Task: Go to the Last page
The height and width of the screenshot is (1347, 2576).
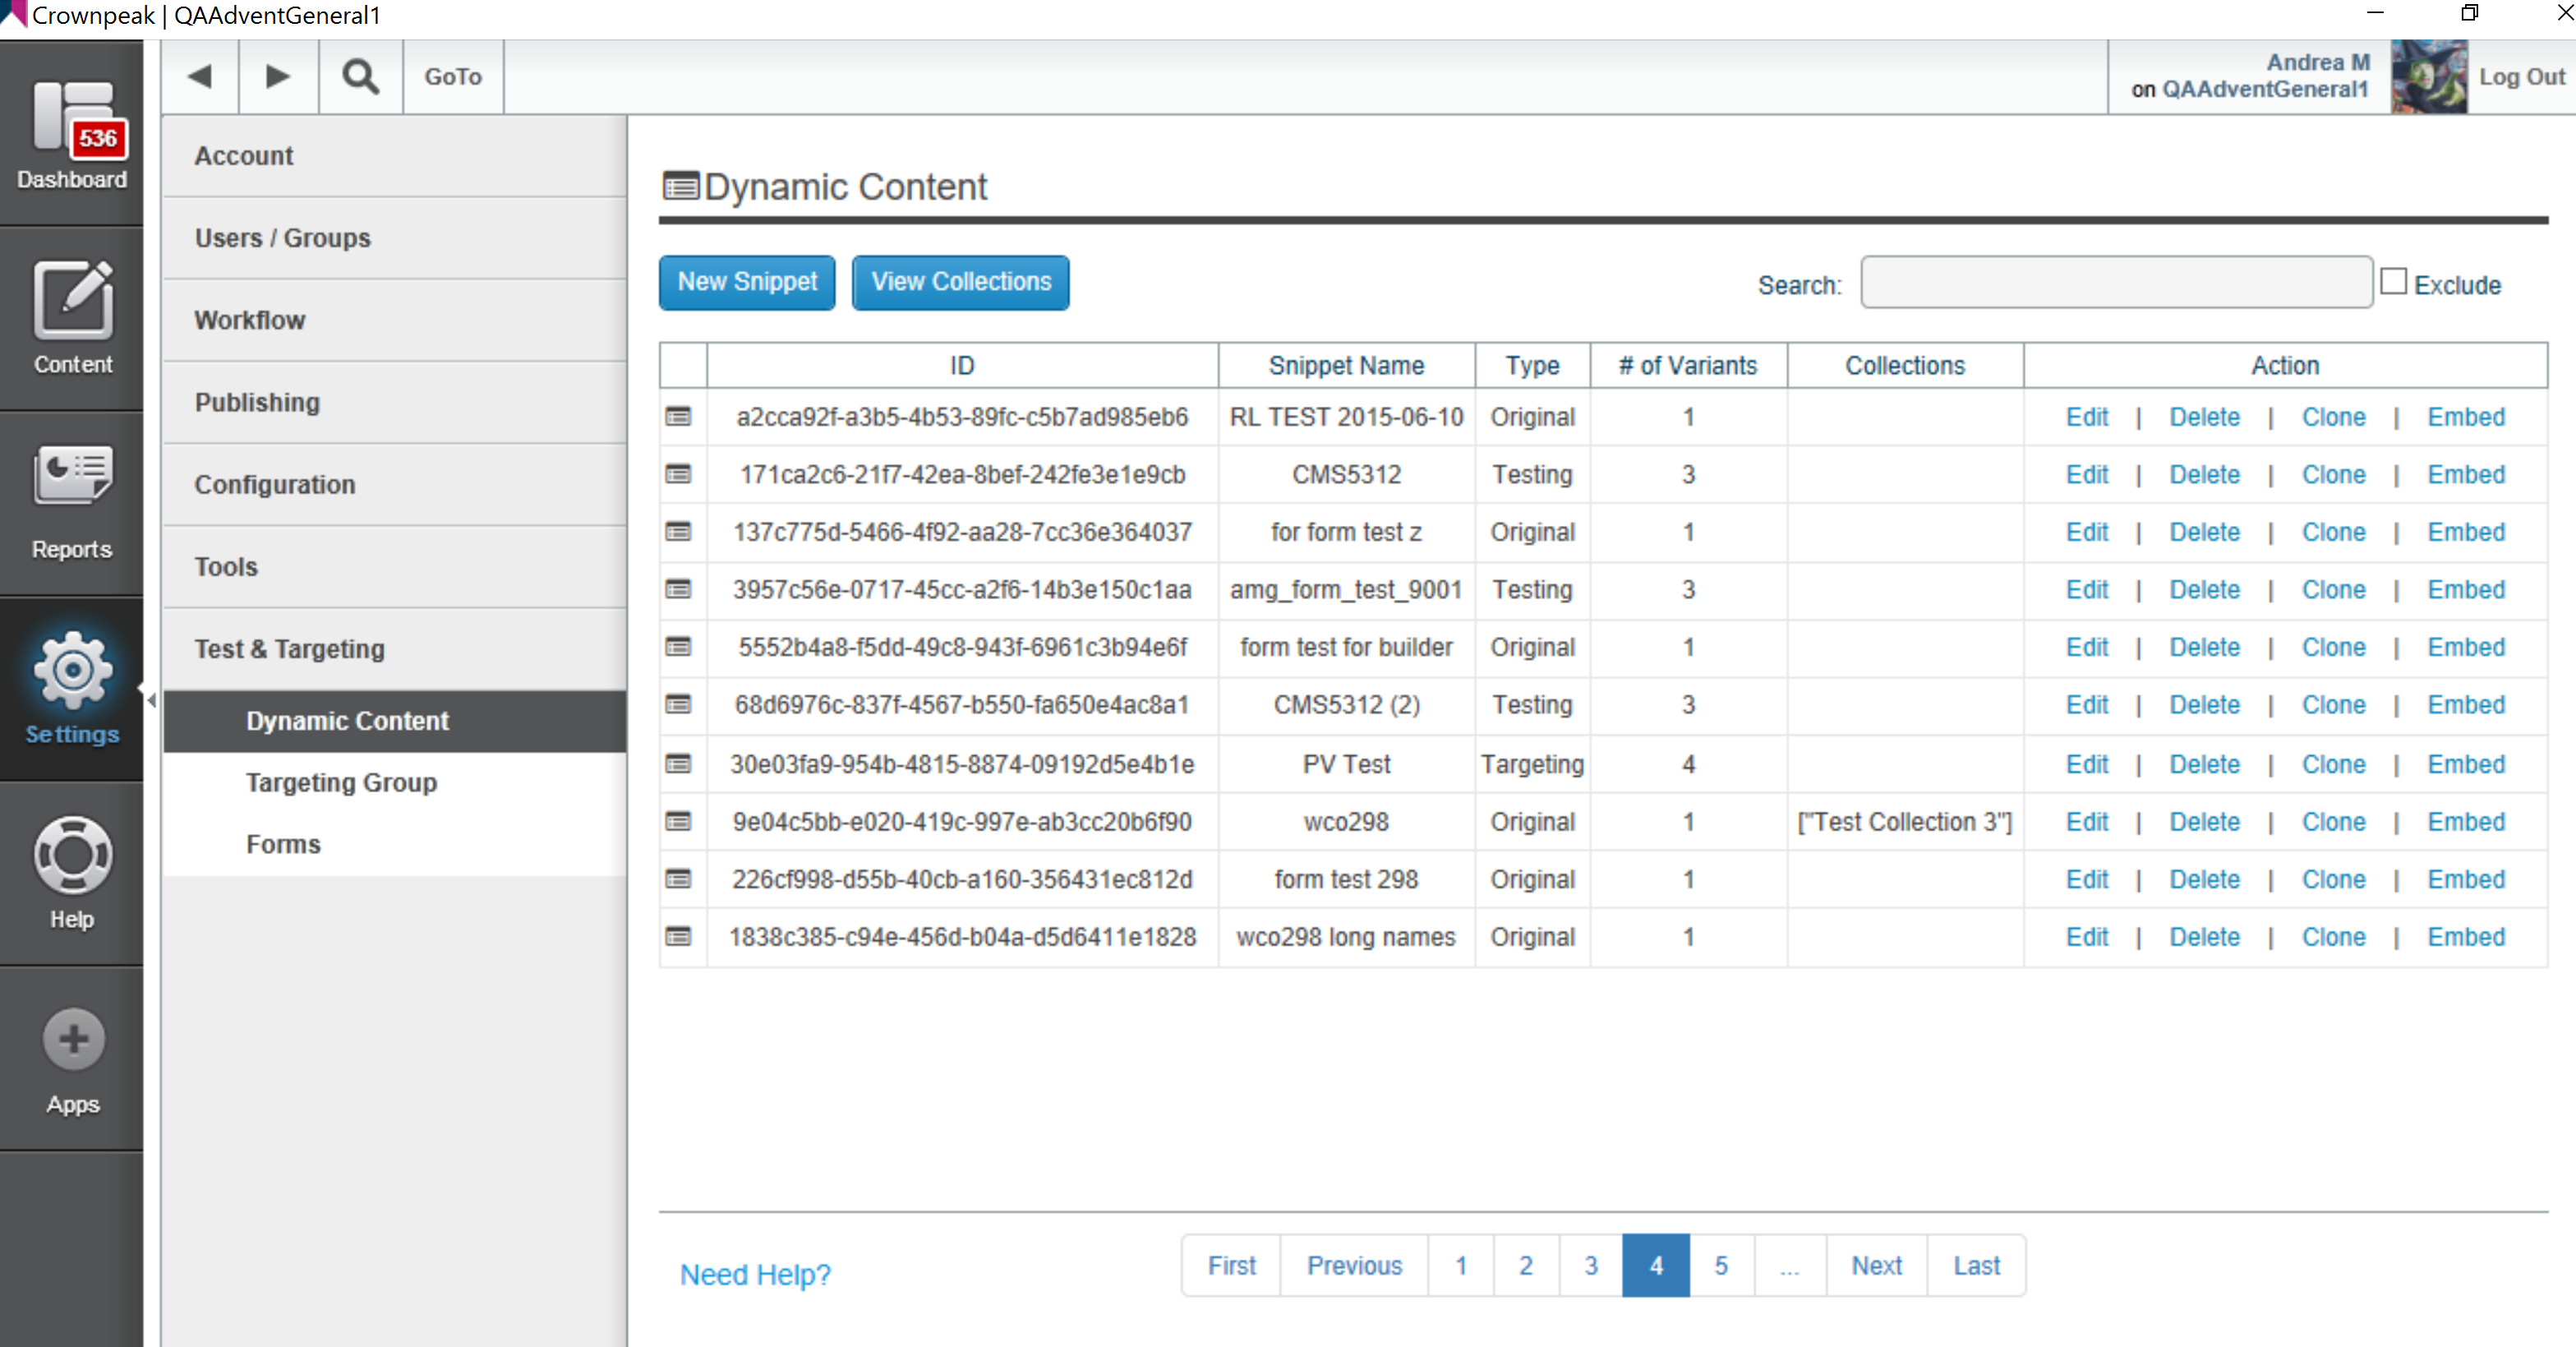Action: tap(1976, 1266)
